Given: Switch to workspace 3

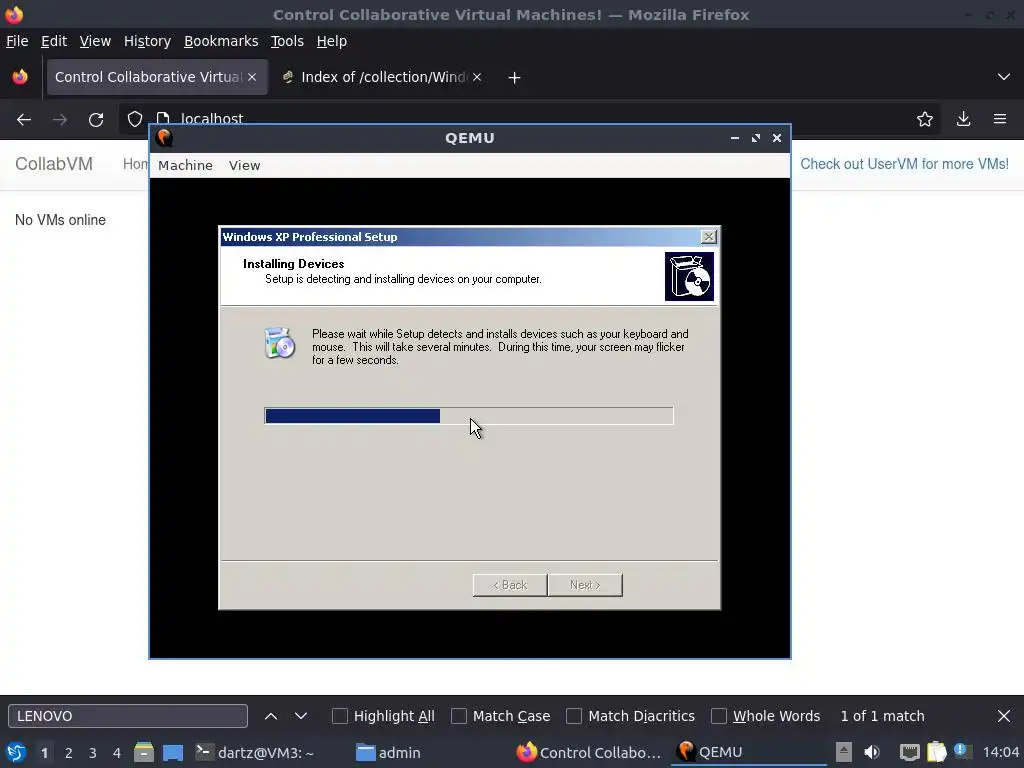Looking at the screenshot, I should click(x=93, y=753).
